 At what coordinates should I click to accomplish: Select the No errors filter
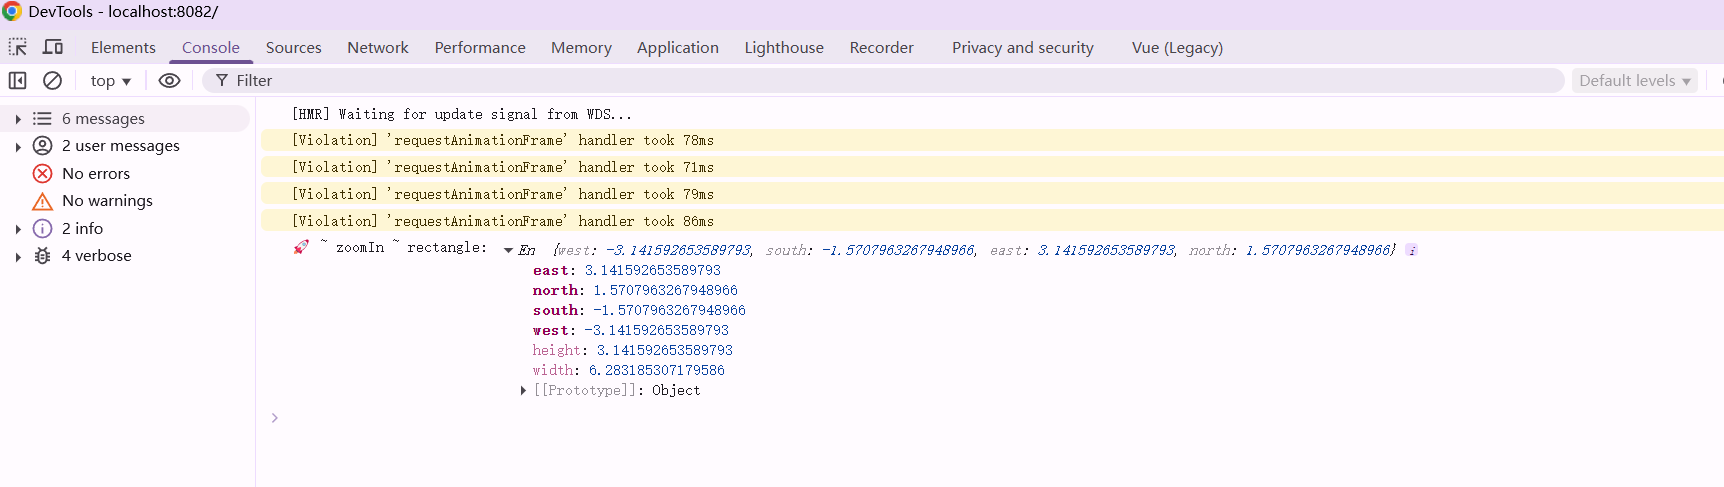pyautogui.click(x=96, y=173)
